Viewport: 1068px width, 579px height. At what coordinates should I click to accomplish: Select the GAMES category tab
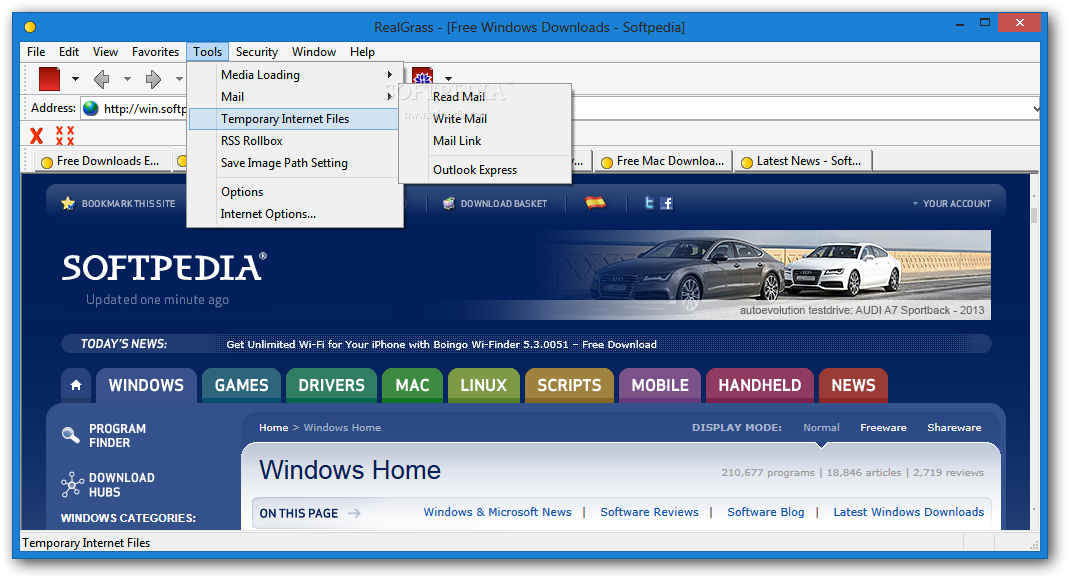click(242, 386)
